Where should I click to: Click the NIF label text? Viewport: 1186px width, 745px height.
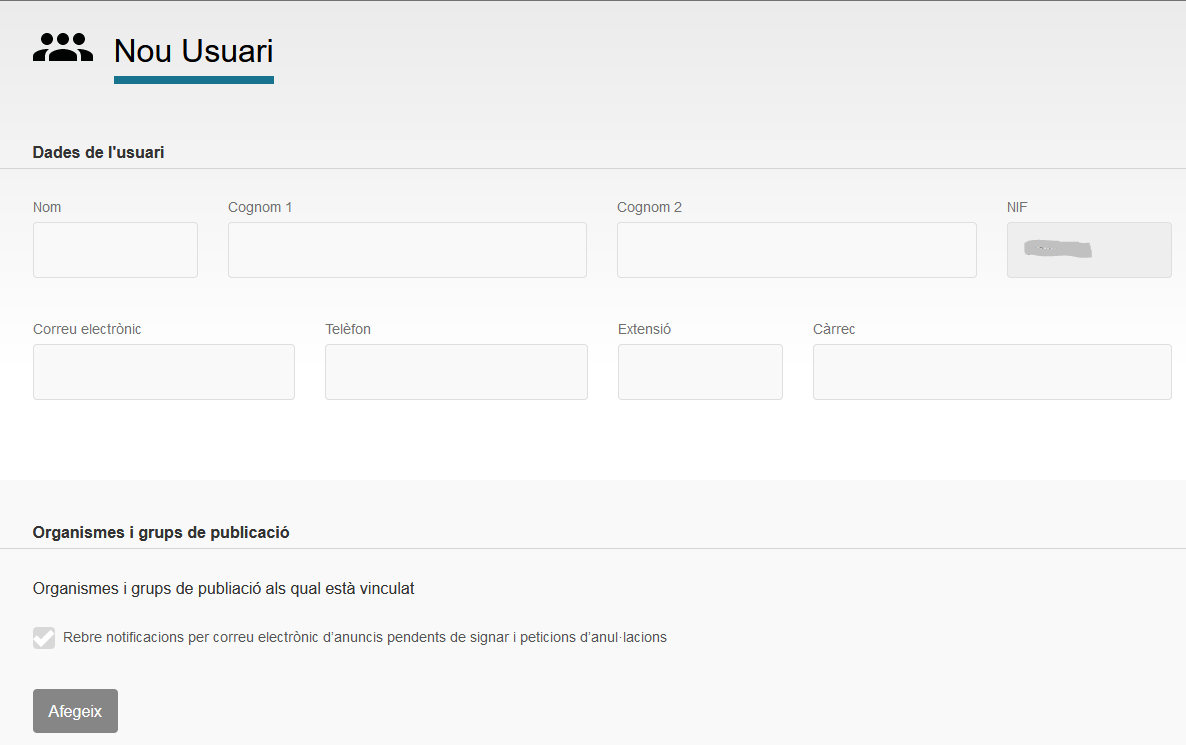tap(1017, 207)
